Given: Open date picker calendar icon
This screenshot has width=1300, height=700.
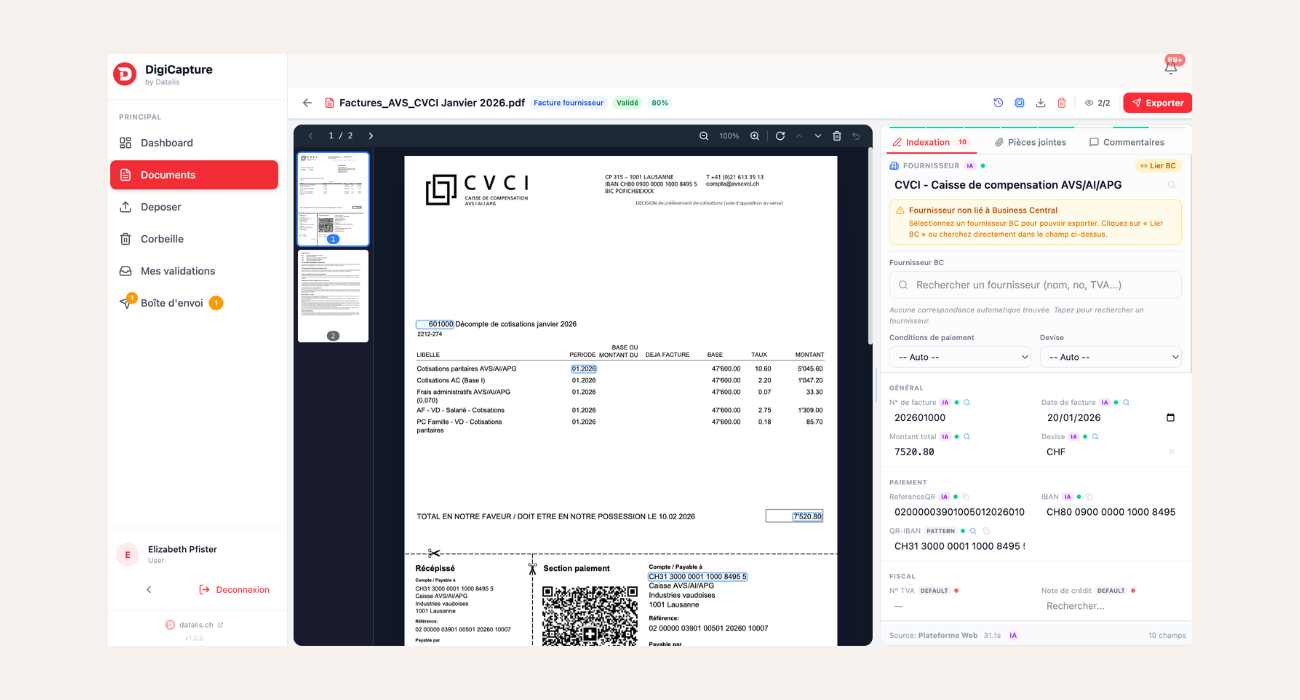Looking at the screenshot, I should [1171, 418].
